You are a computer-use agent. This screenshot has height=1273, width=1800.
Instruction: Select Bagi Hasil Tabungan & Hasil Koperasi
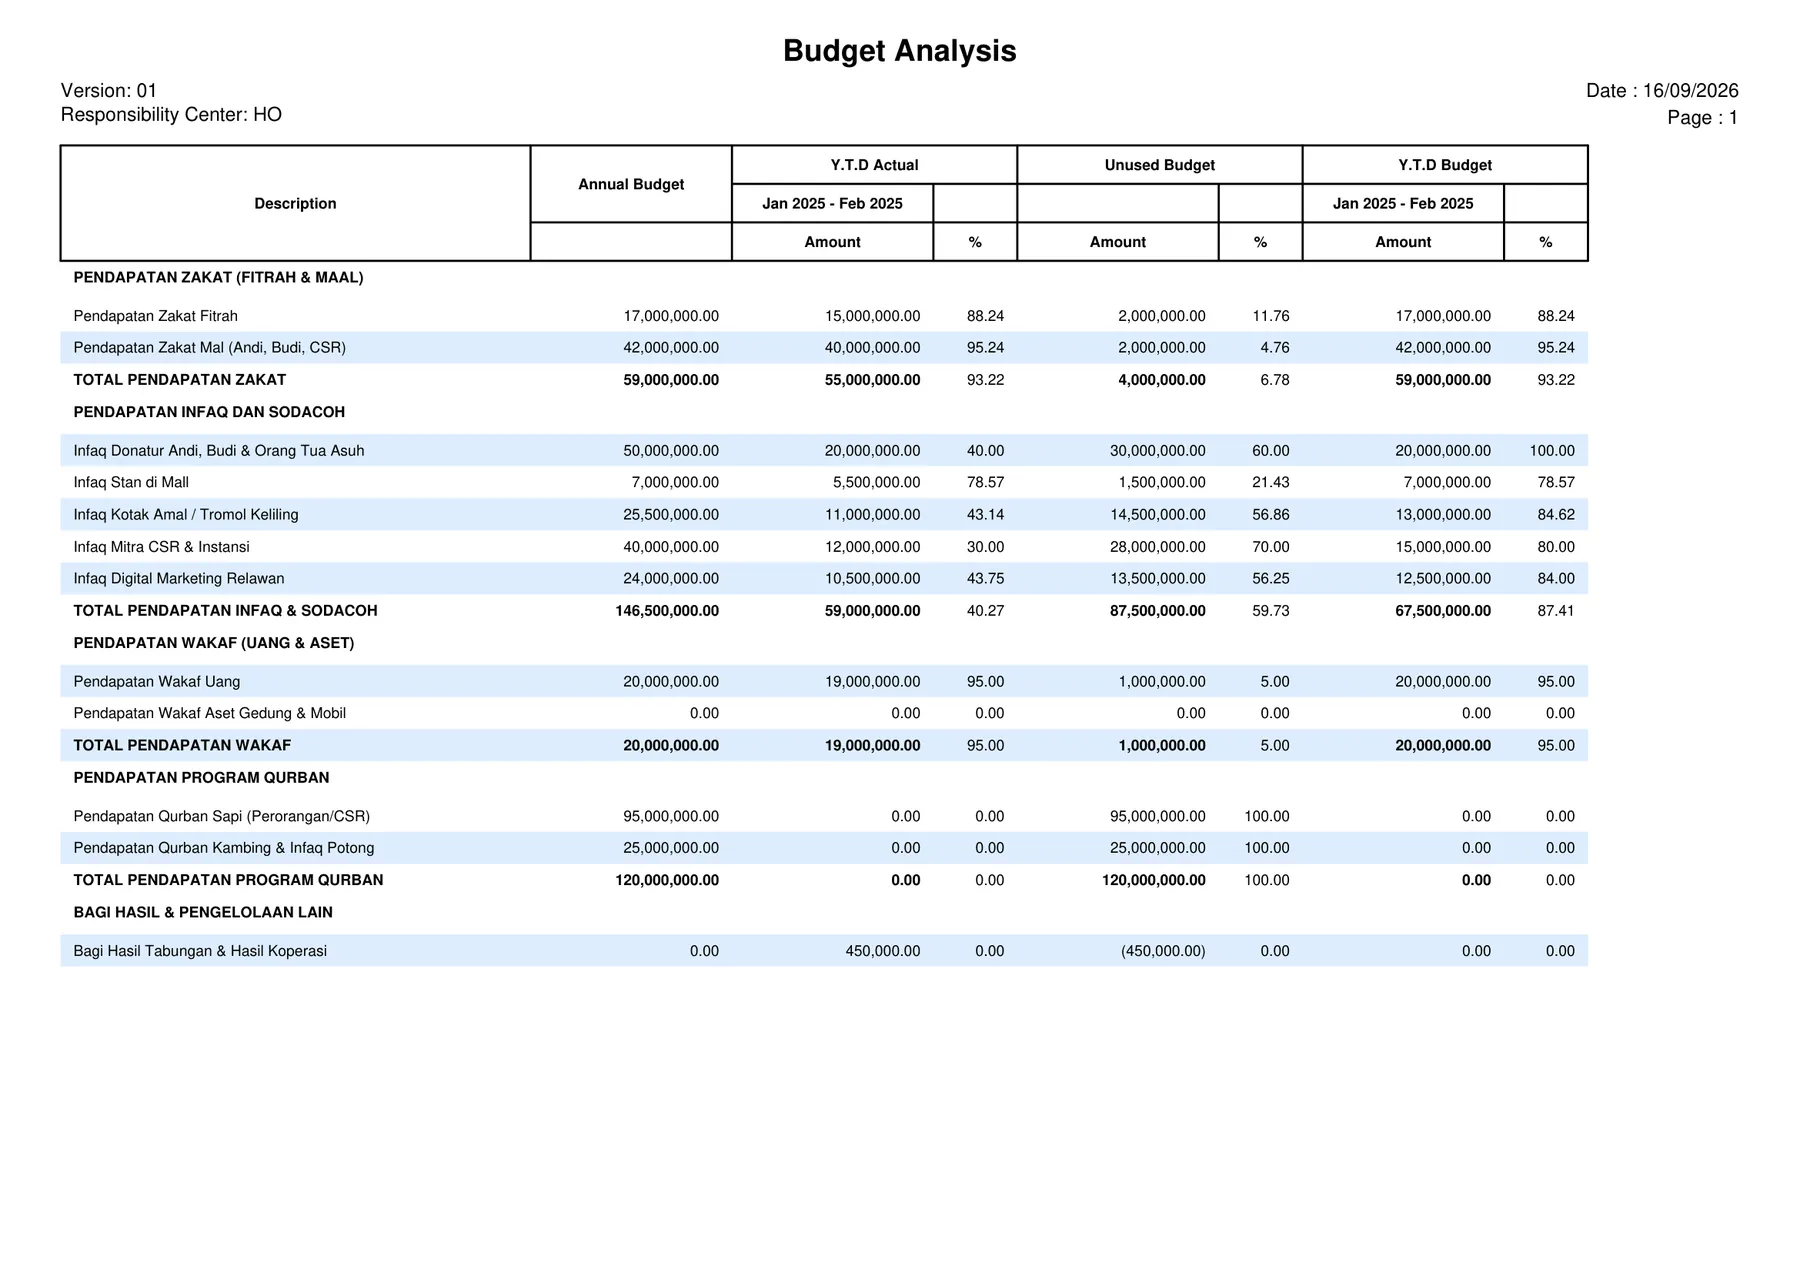click(x=200, y=951)
